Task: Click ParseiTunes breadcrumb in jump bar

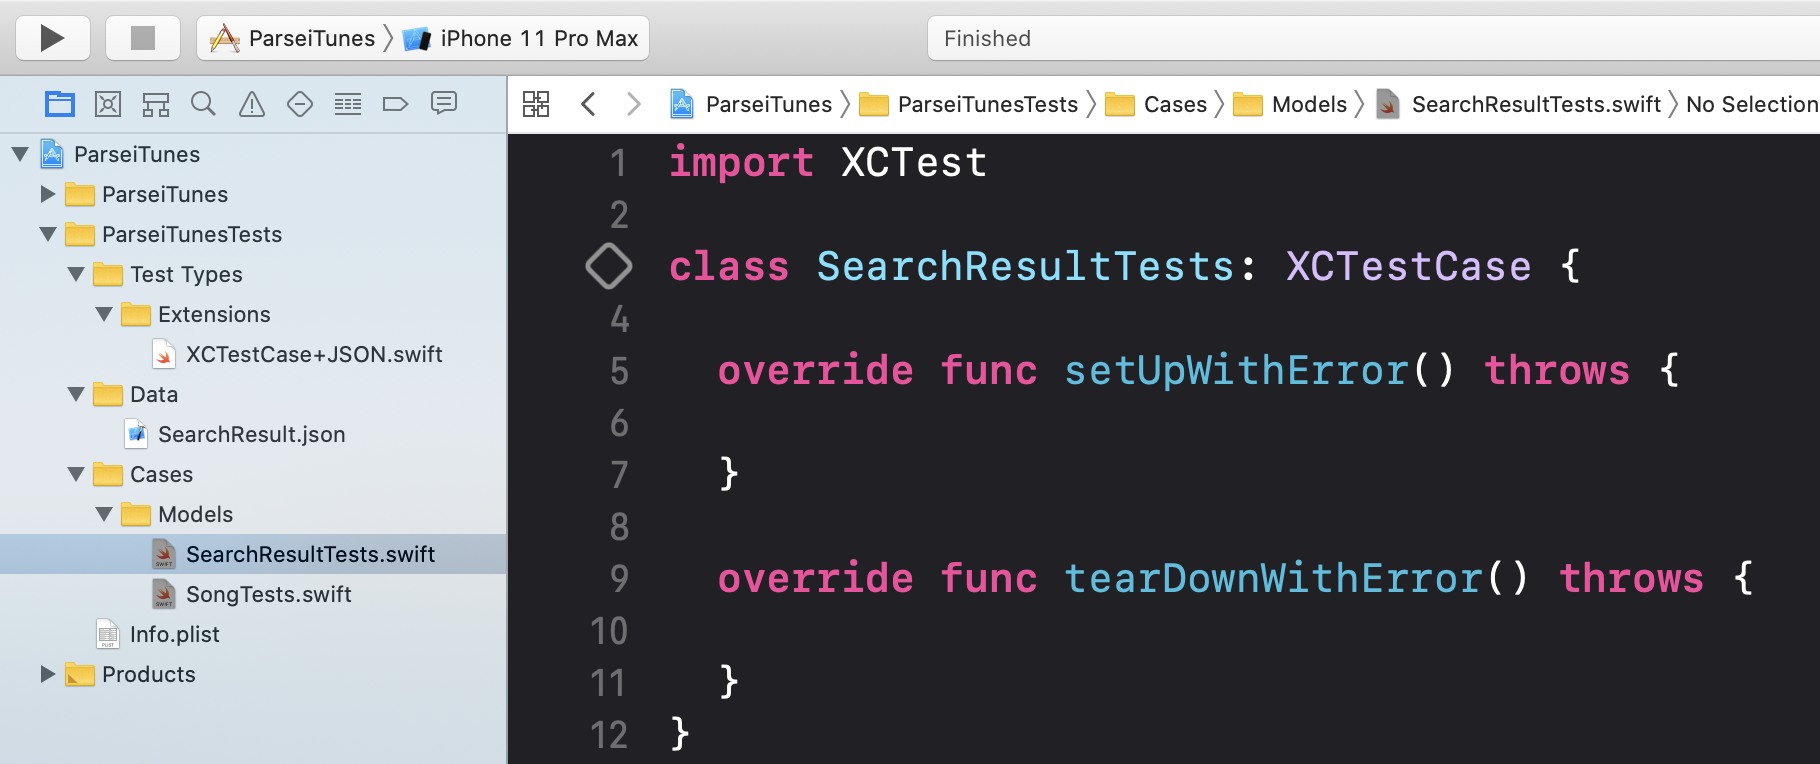Action: pos(751,104)
